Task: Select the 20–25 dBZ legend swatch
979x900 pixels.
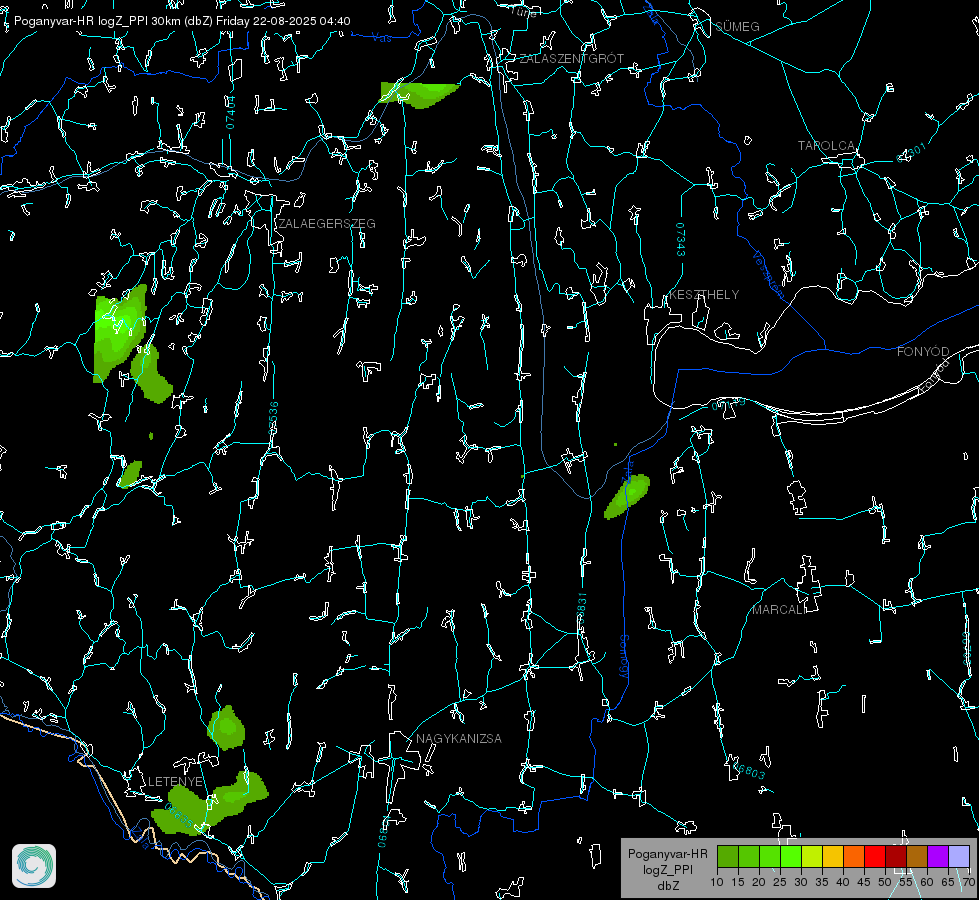Action: (770, 856)
